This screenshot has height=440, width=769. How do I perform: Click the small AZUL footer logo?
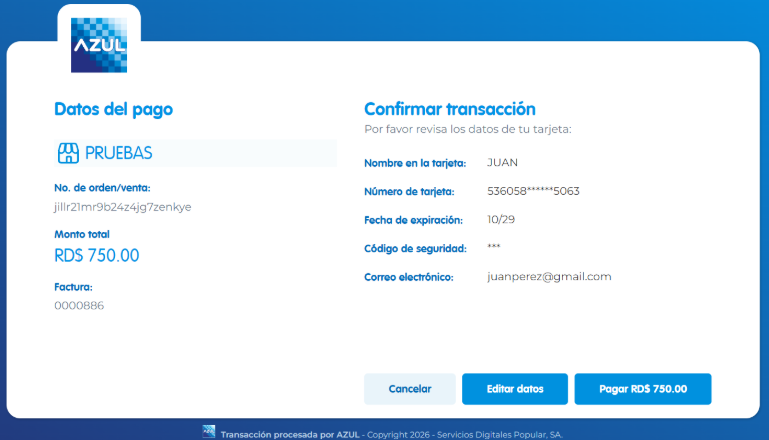(209, 432)
